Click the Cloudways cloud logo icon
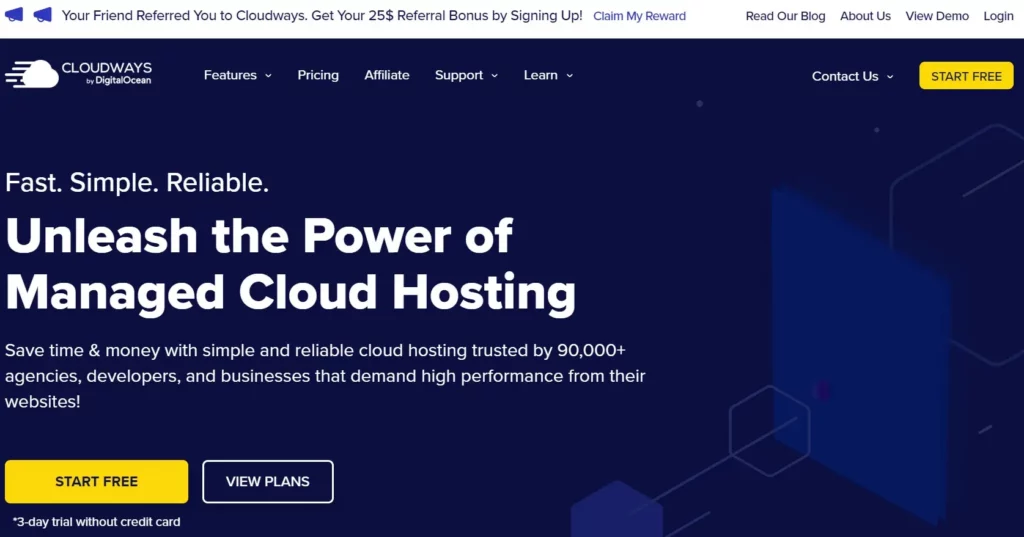This screenshot has height=537, width=1024. 32,74
